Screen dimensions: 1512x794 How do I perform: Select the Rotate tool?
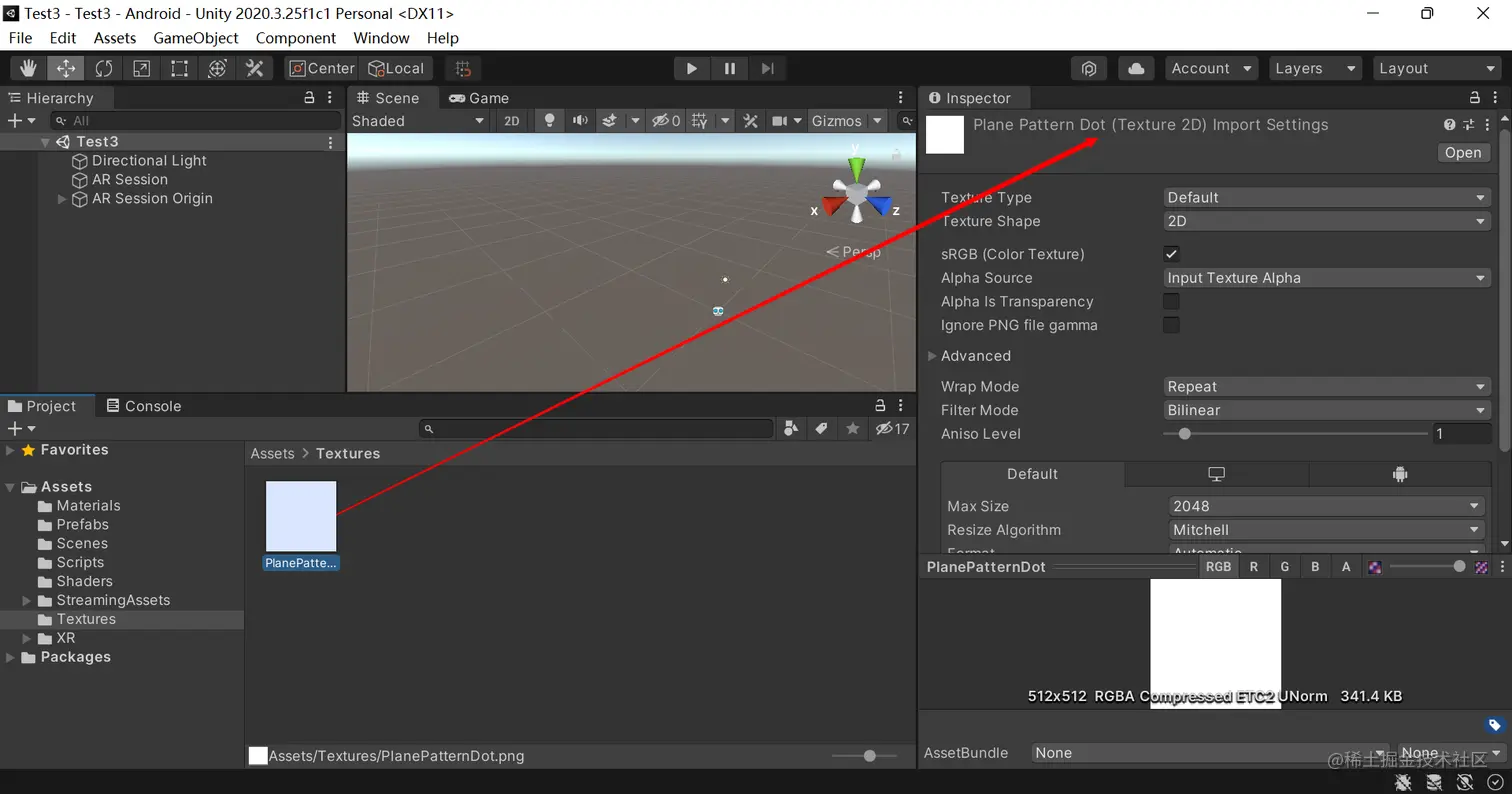pyautogui.click(x=103, y=68)
